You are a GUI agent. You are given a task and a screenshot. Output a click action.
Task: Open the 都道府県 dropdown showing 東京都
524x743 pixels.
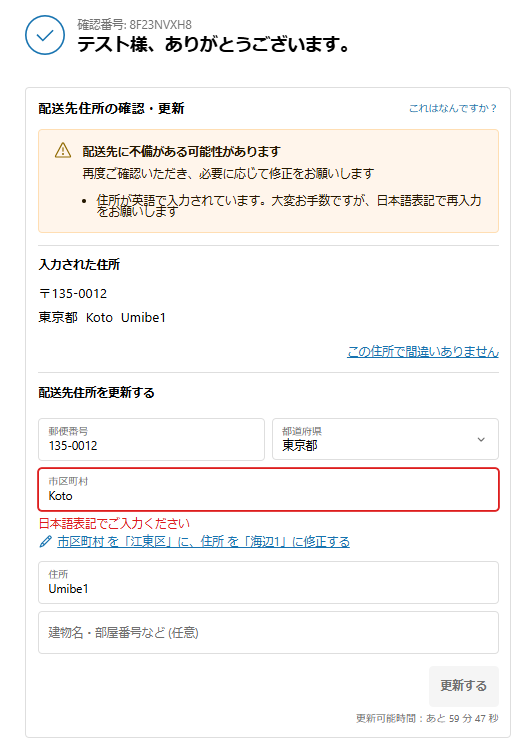(x=385, y=439)
